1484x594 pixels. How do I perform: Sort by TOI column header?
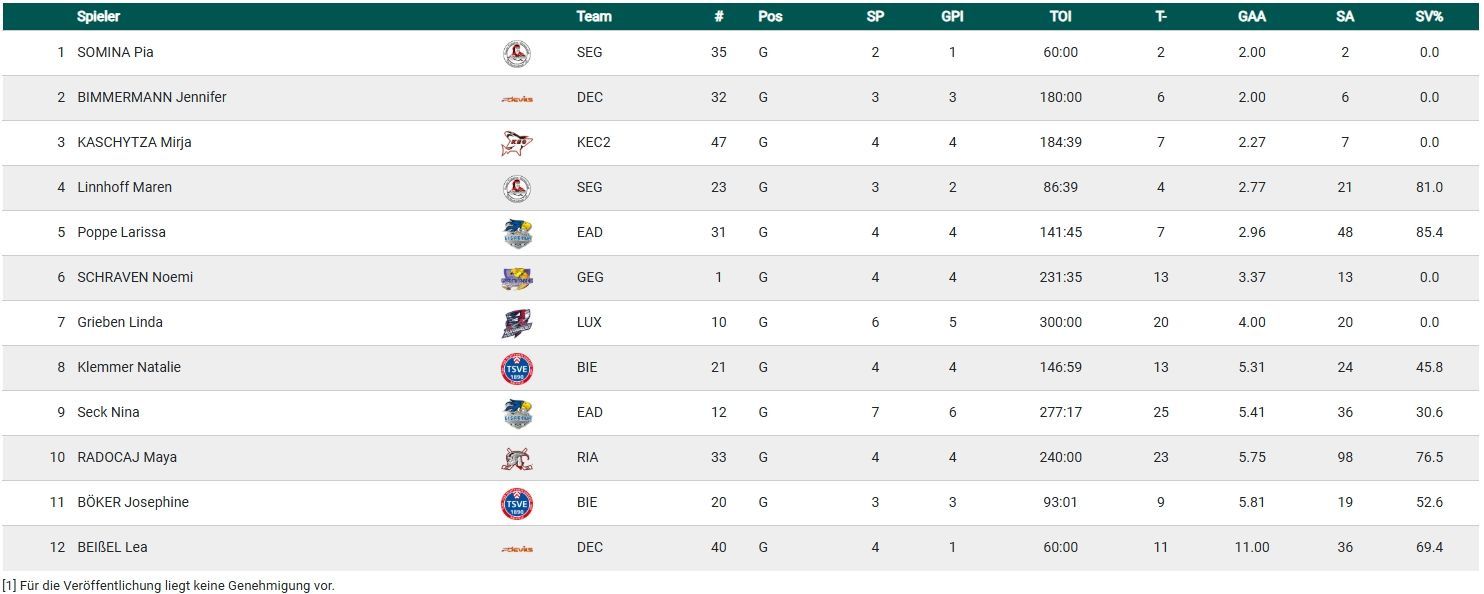point(1060,16)
